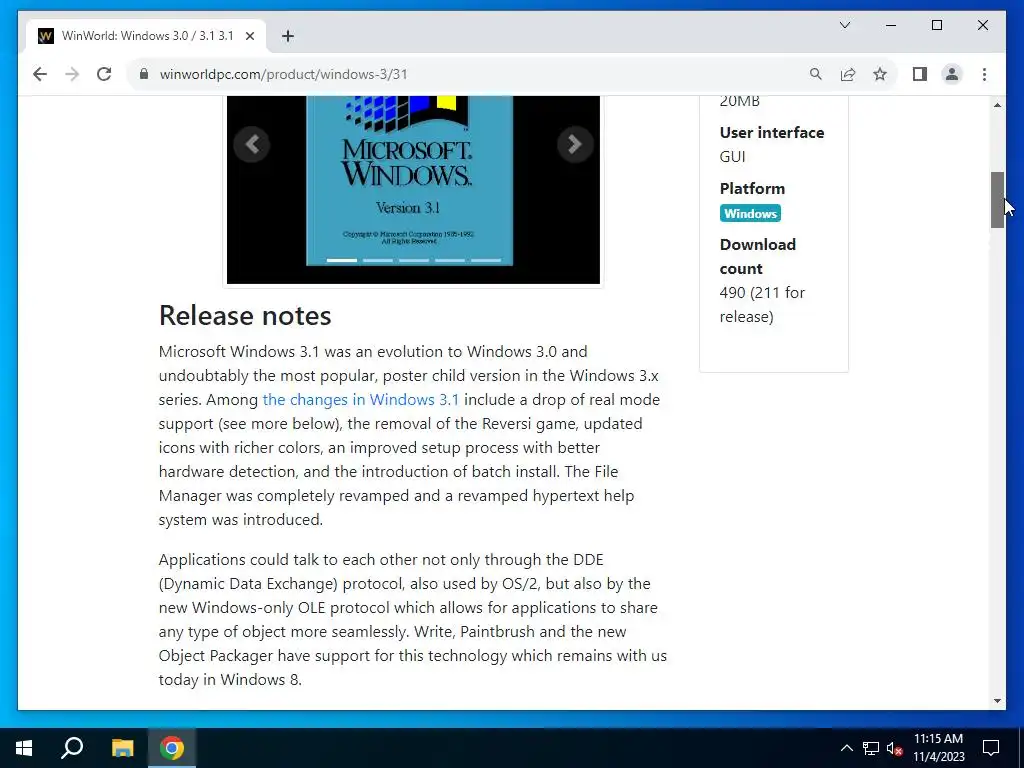Select the WinWorld Windows 3.1 tab
The height and width of the screenshot is (768, 1024).
tap(146, 36)
